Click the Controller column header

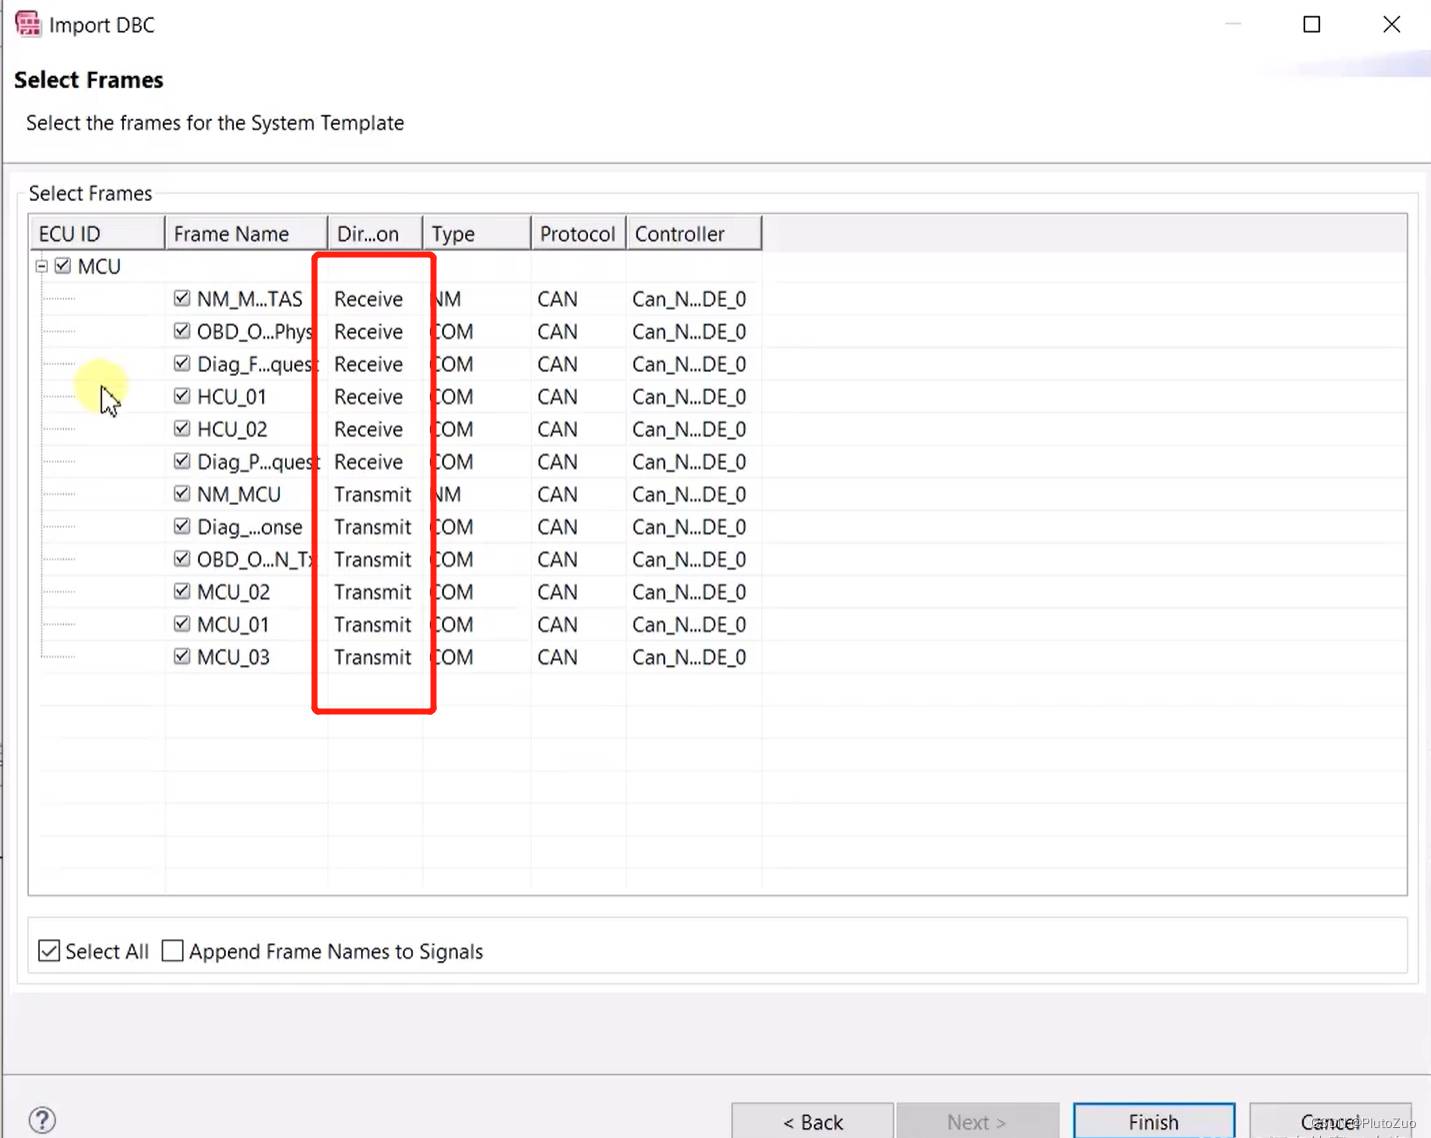click(x=694, y=233)
